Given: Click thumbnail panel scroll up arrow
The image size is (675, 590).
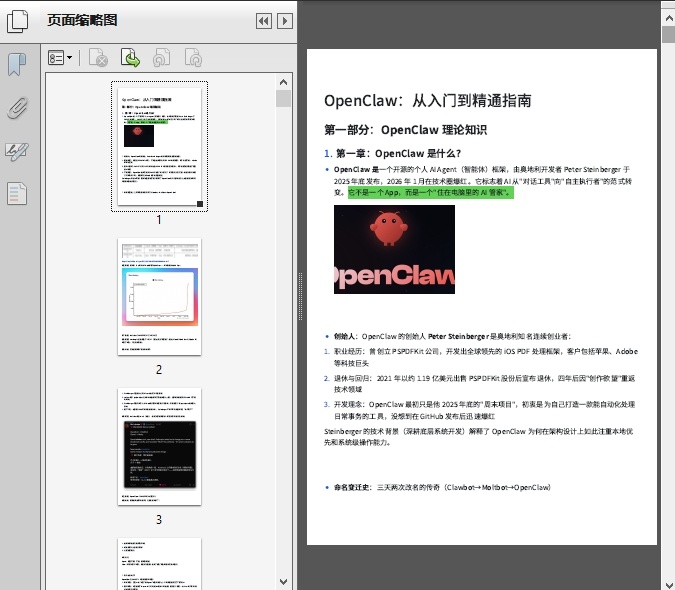Looking at the screenshot, I should coord(283,82).
